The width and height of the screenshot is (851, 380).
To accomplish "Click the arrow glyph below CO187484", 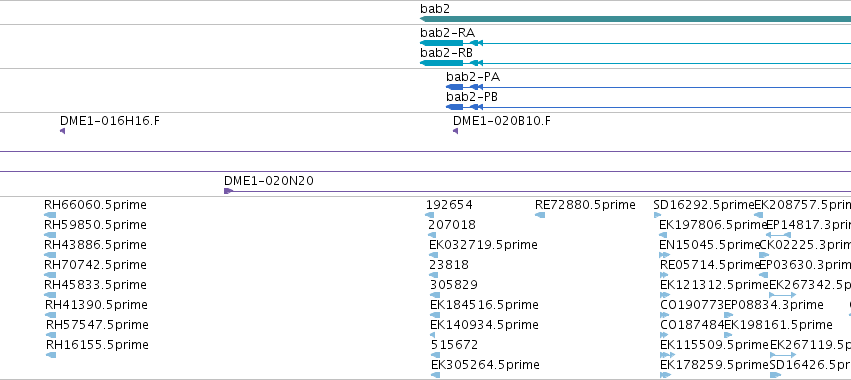I will (x=664, y=335).
